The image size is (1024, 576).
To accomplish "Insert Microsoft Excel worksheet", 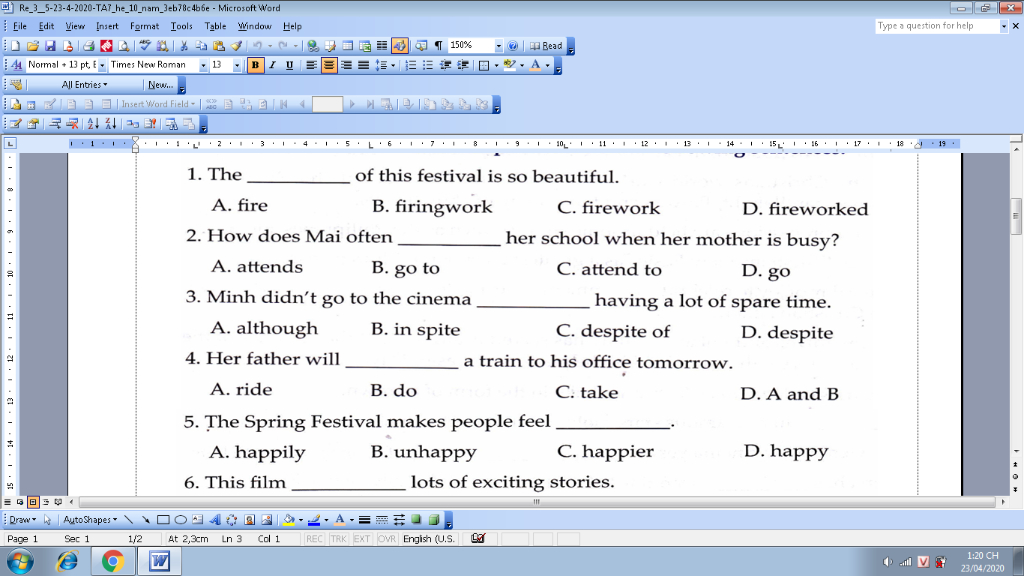I will 365,46.
